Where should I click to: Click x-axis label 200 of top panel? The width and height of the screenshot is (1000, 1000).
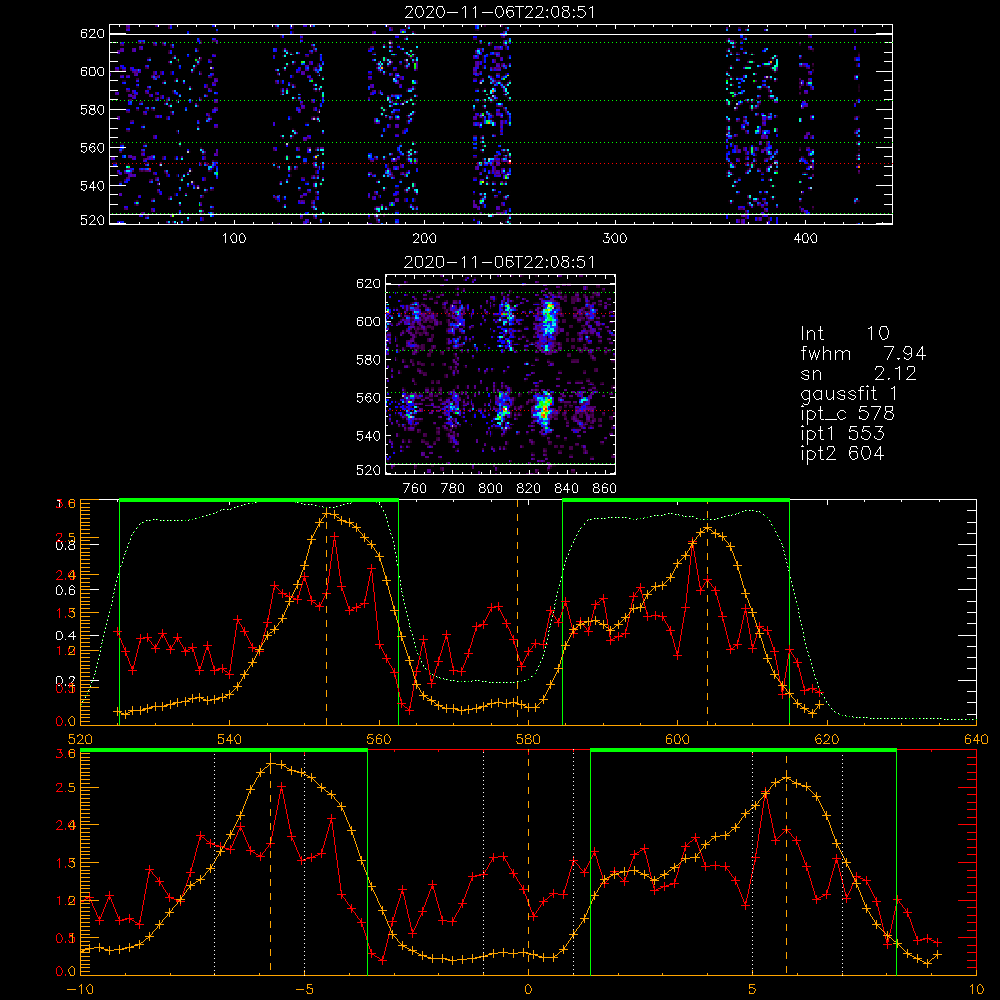tap(424, 239)
